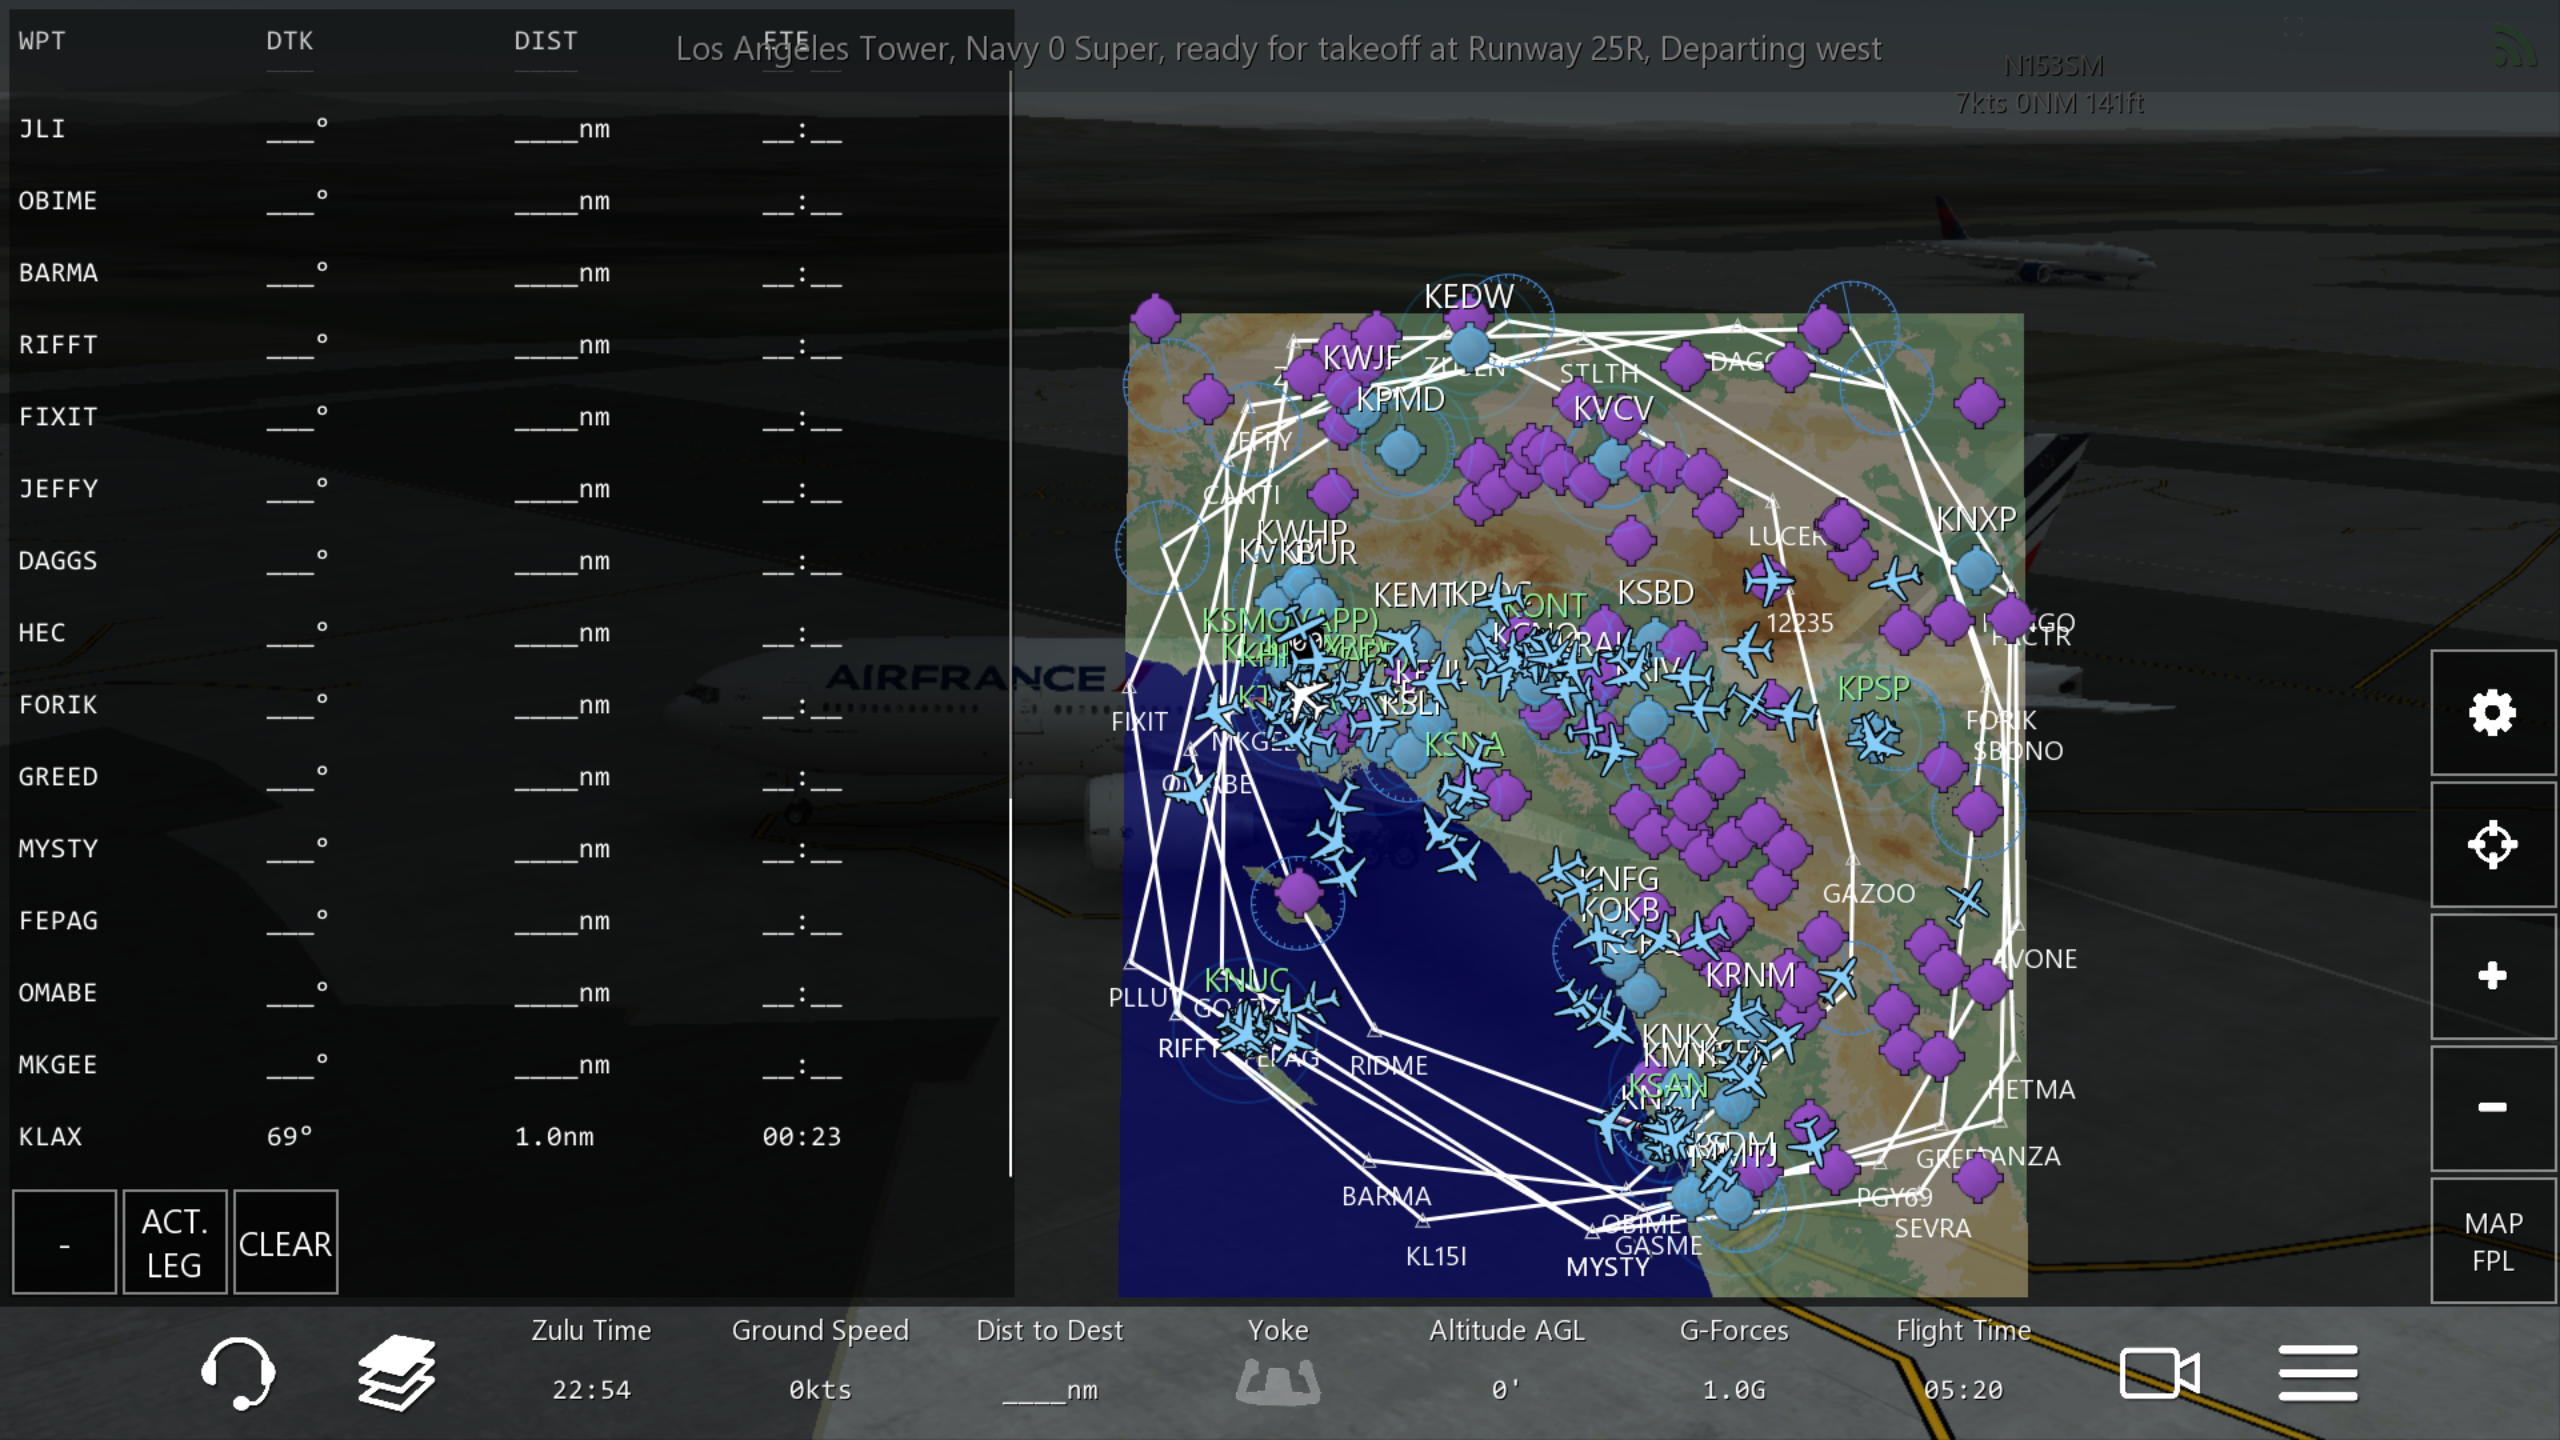
Task: Center map on aircraft crosshair icon
Action: 2491,845
